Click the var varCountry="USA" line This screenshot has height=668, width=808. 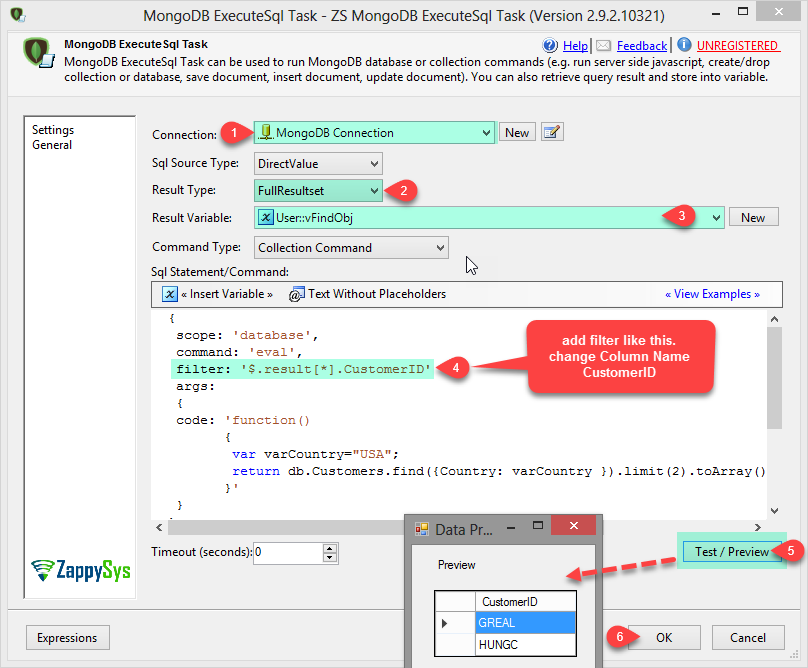coord(315,454)
